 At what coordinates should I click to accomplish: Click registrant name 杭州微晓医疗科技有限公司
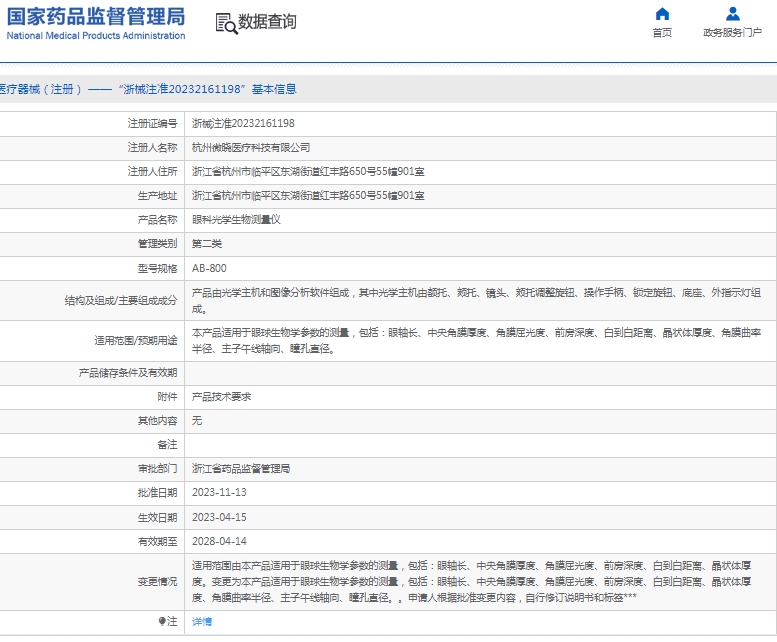(251, 148)
